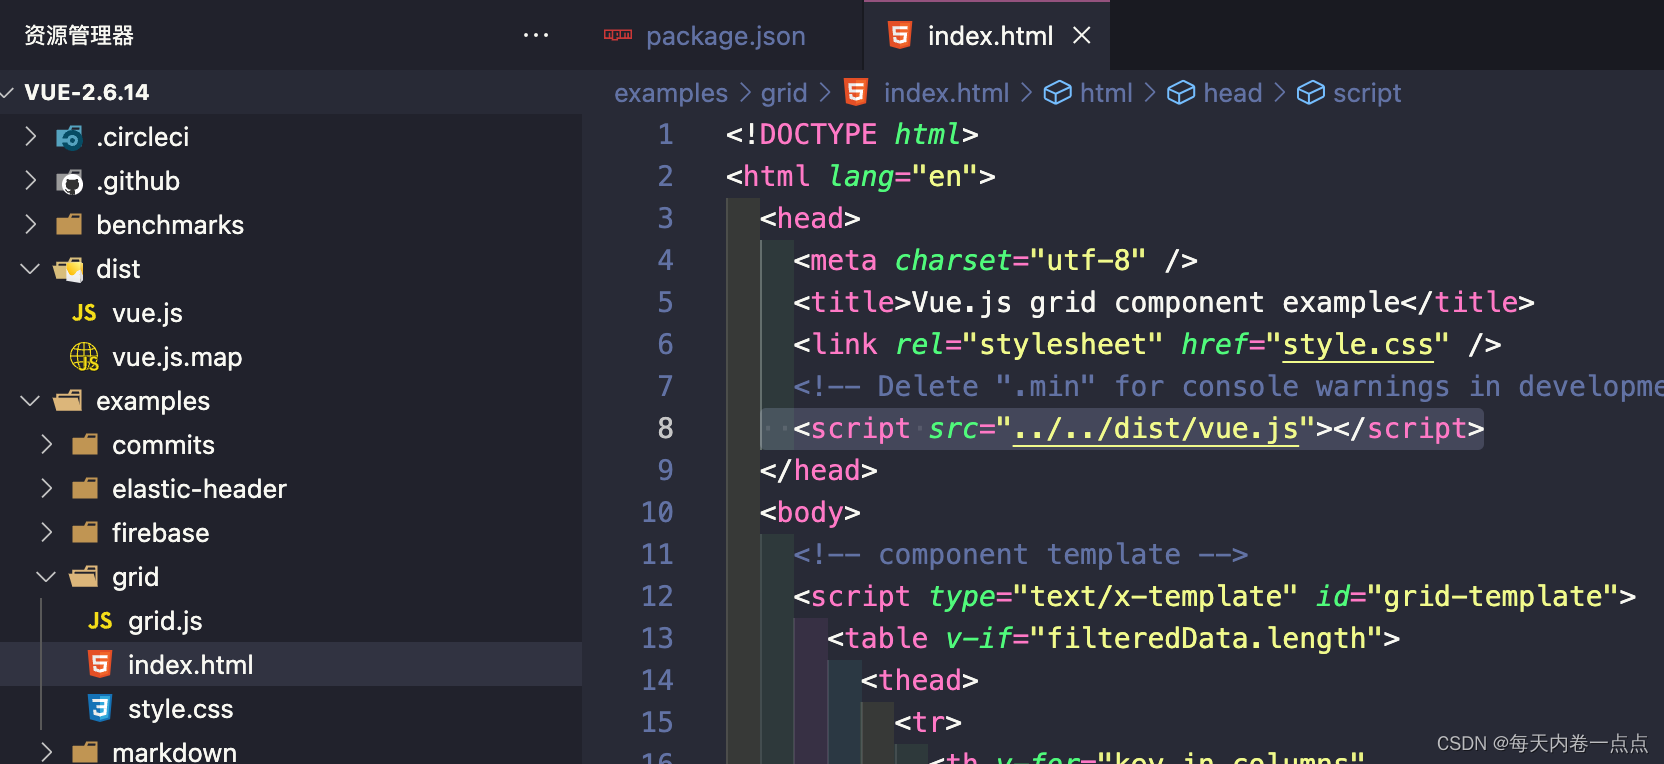Viewport: 1664px width, 764px height.
Task: Click the dist folder icon
Action: coord(69,269)
